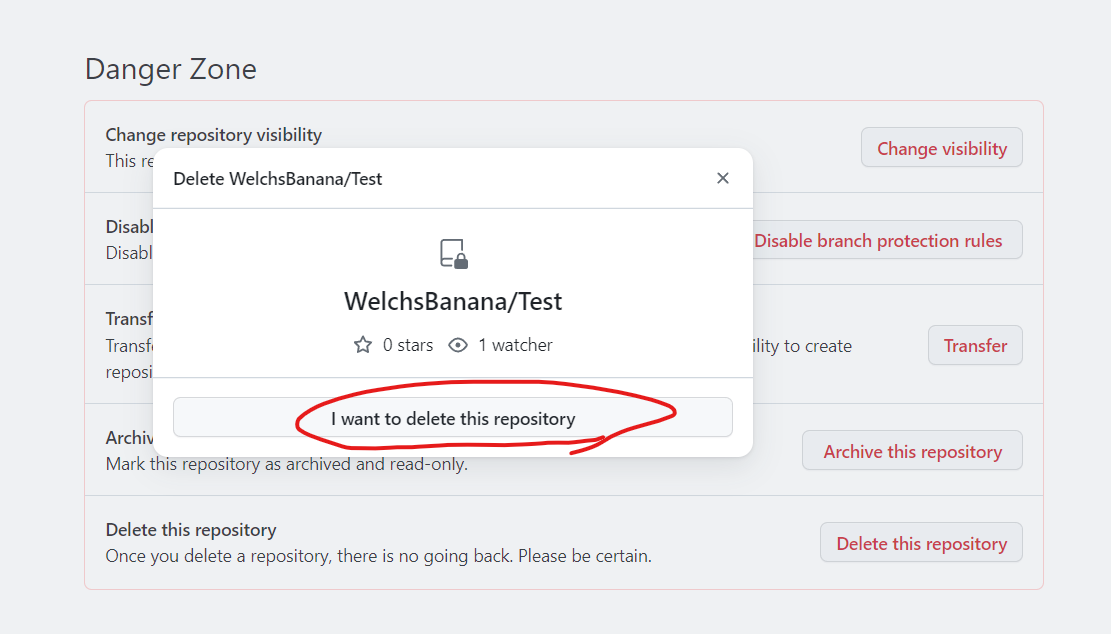
Task: Click the eye icon beside 1 watcher
Action: [458, 345]
